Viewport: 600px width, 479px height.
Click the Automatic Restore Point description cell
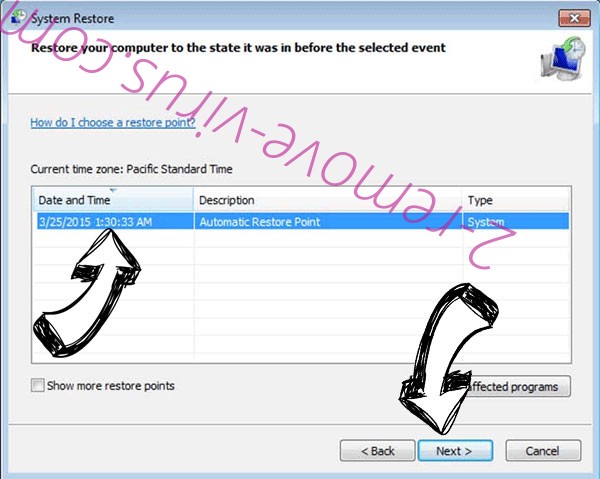pyautogui.click(x=259, y=222)
